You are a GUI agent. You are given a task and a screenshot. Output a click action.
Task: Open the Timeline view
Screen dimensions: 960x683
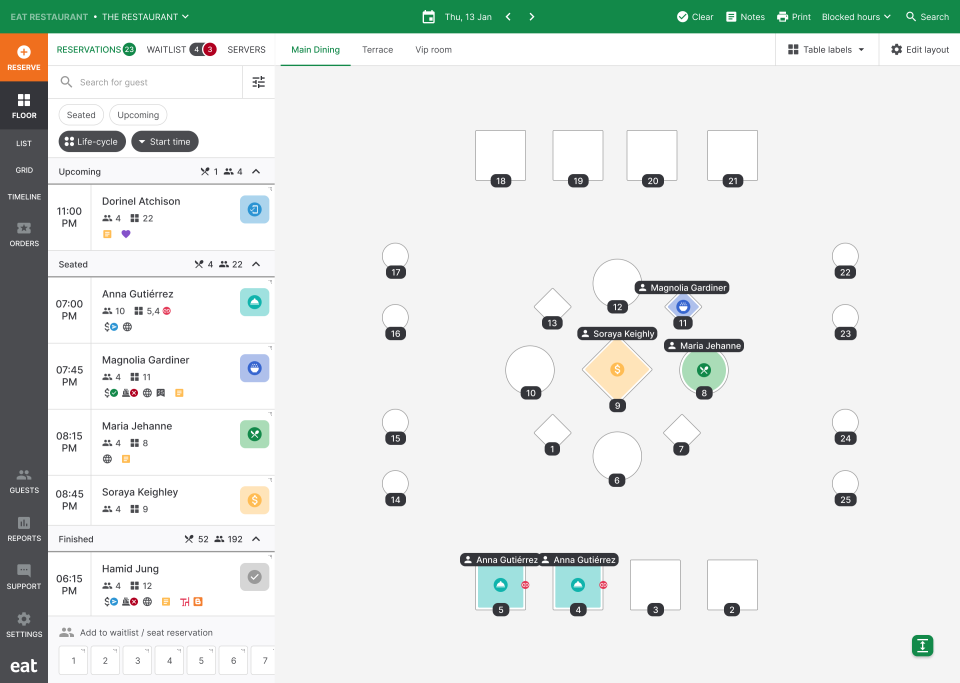(24, 196)
